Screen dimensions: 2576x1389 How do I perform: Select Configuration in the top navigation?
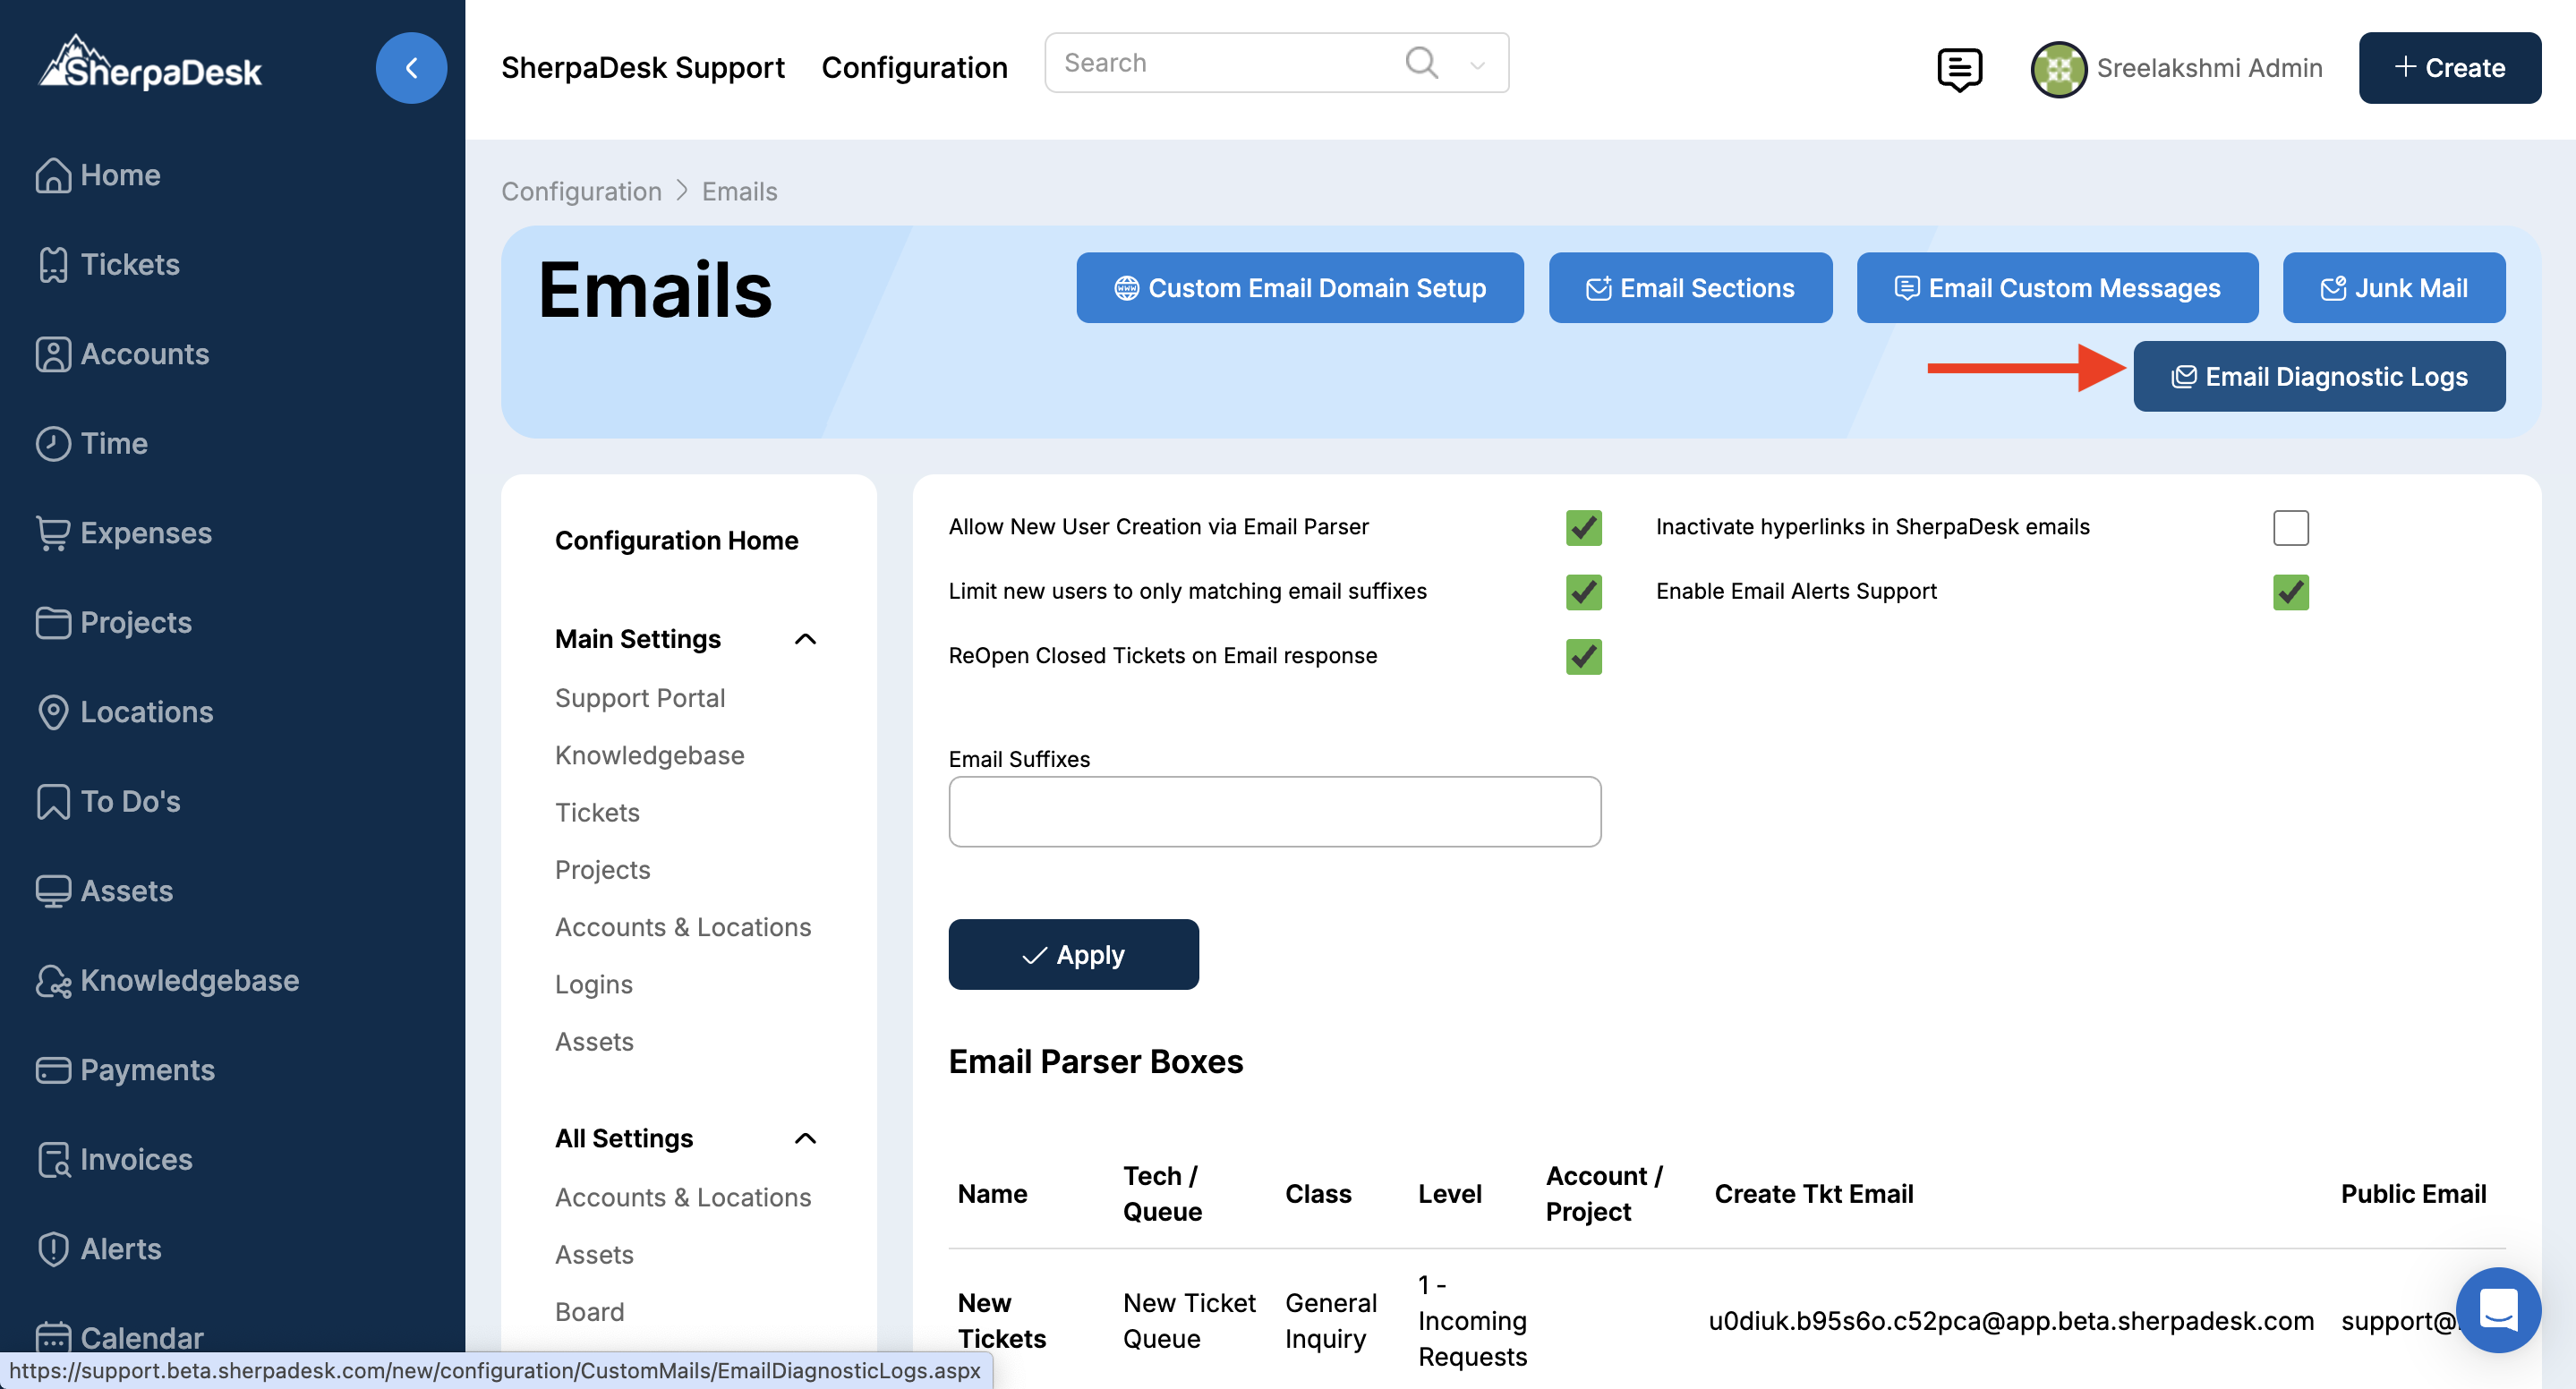click(914, 68)
